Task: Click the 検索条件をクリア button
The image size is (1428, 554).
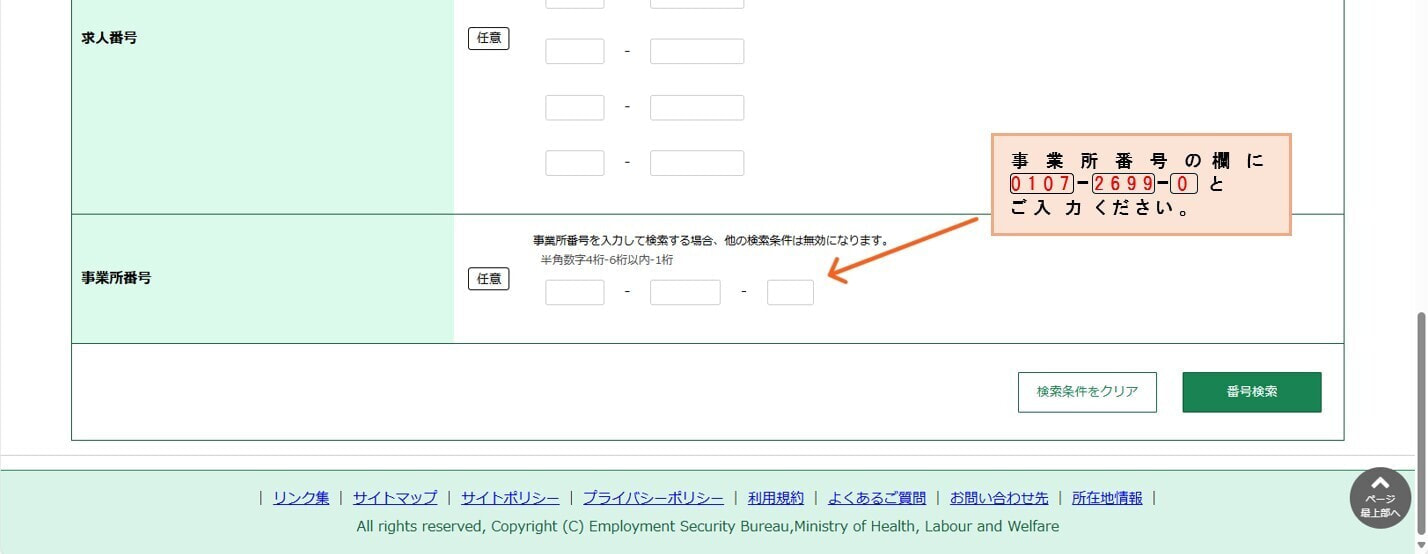Action: click(x=1086, y=392)
